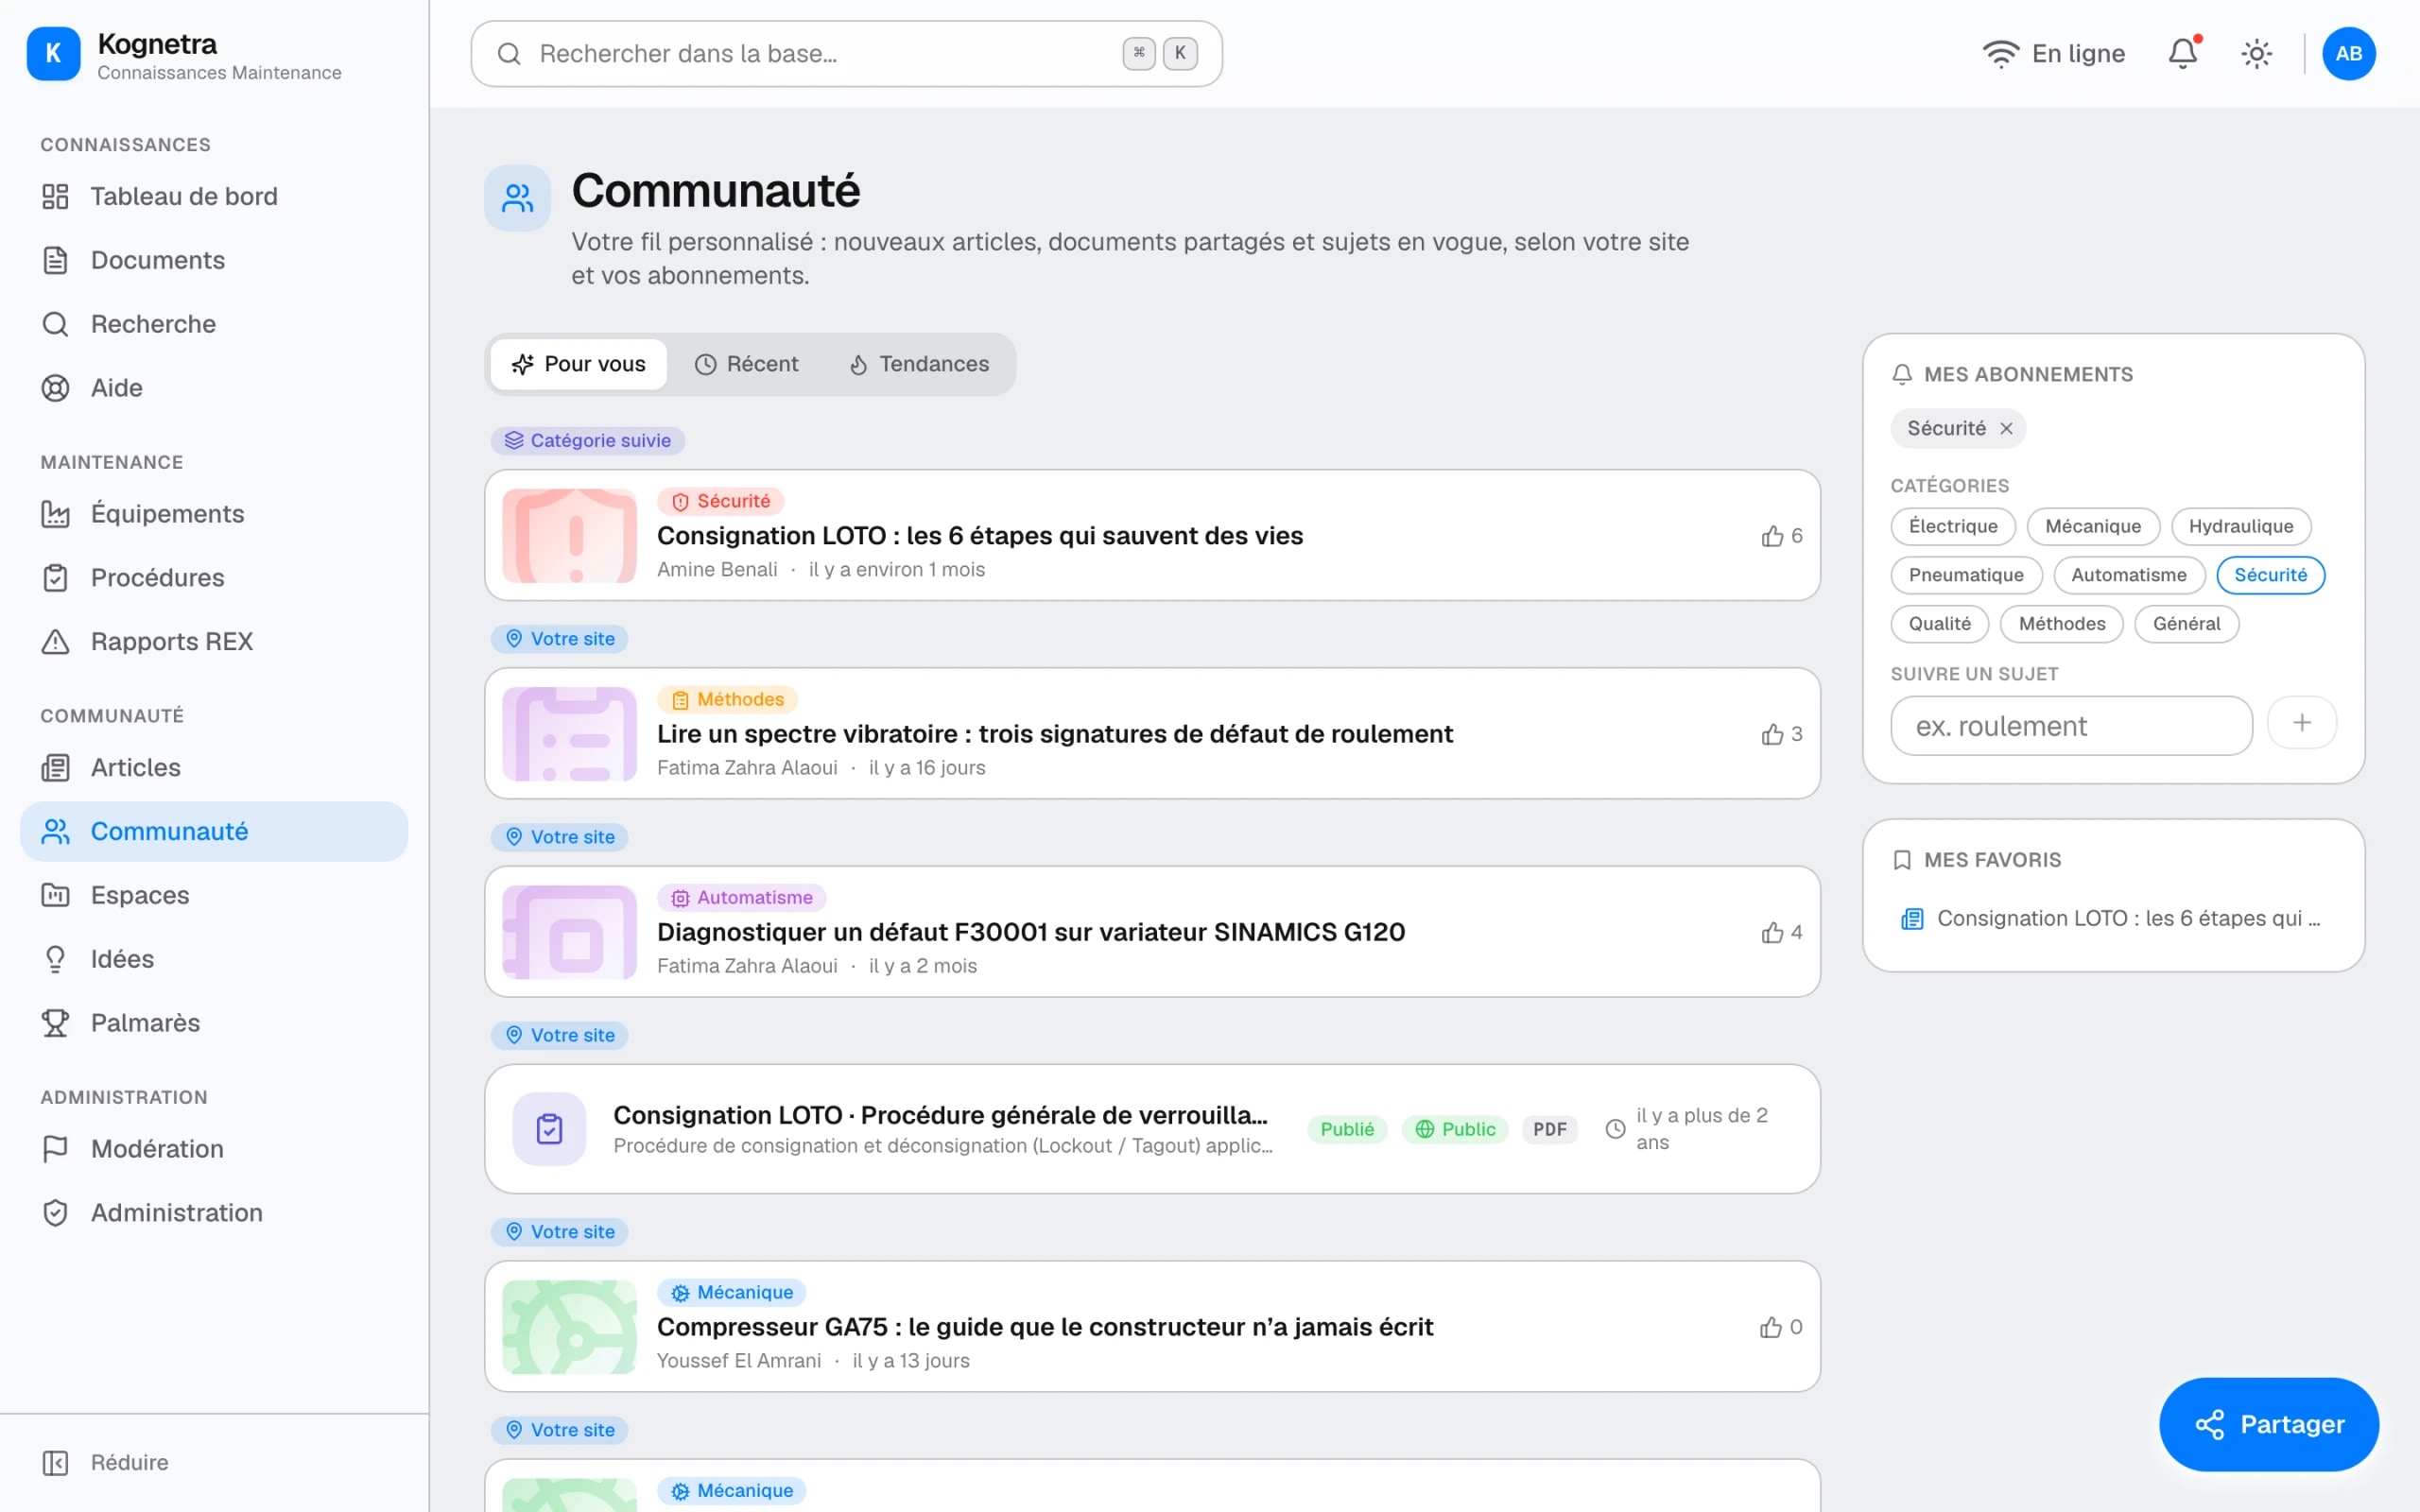Toggle the Électrique category chip
The height and width of the screenshot is (1512, 2420).
pyautogui.click(x=1953, y=527)
